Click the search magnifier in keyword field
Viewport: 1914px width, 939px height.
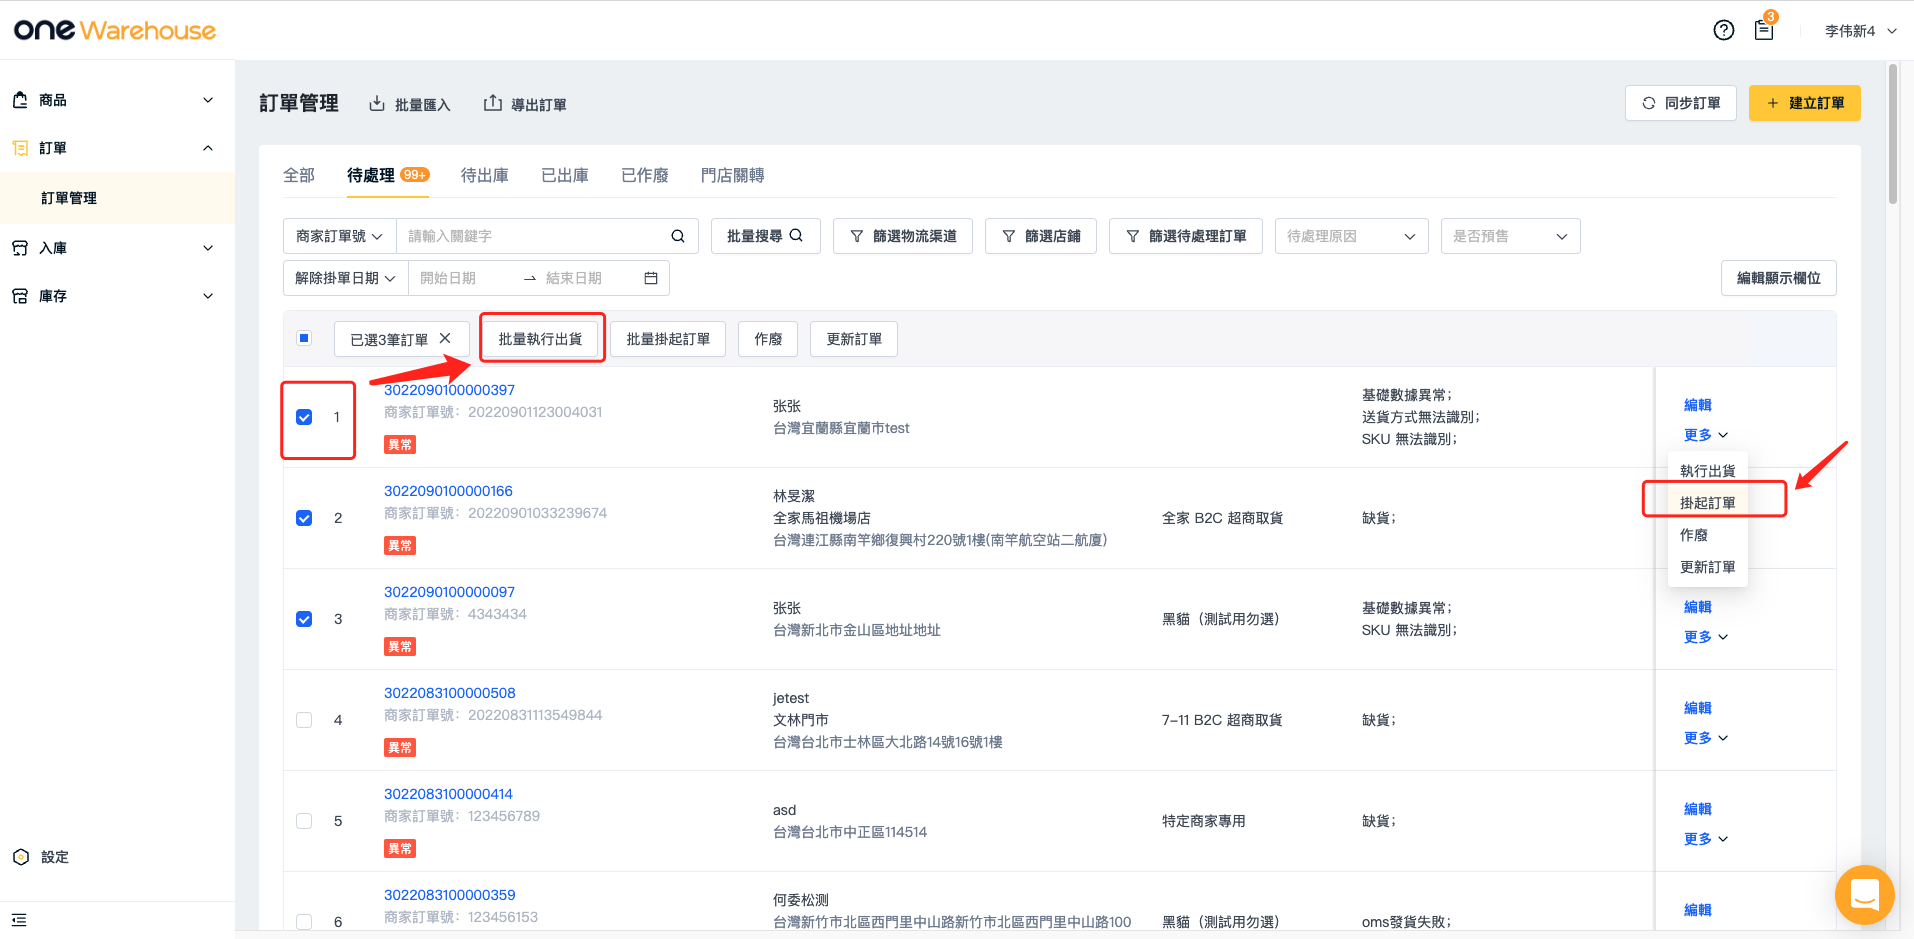pyautogui.click(x=678, y=236)
